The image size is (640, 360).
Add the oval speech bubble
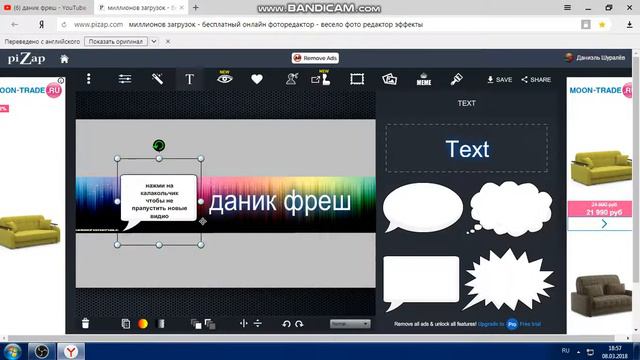423,208
